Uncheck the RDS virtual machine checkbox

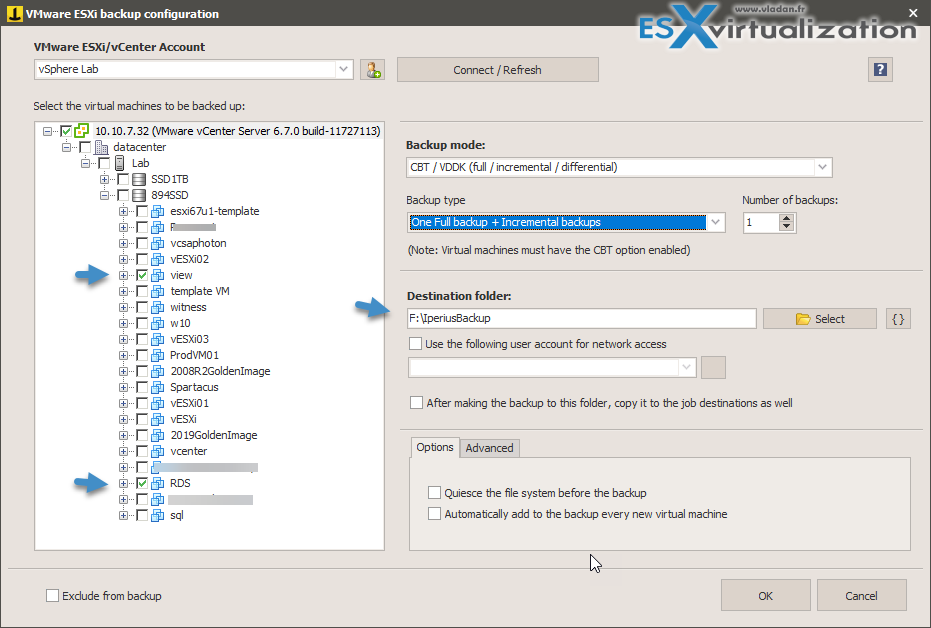point(142,484)
